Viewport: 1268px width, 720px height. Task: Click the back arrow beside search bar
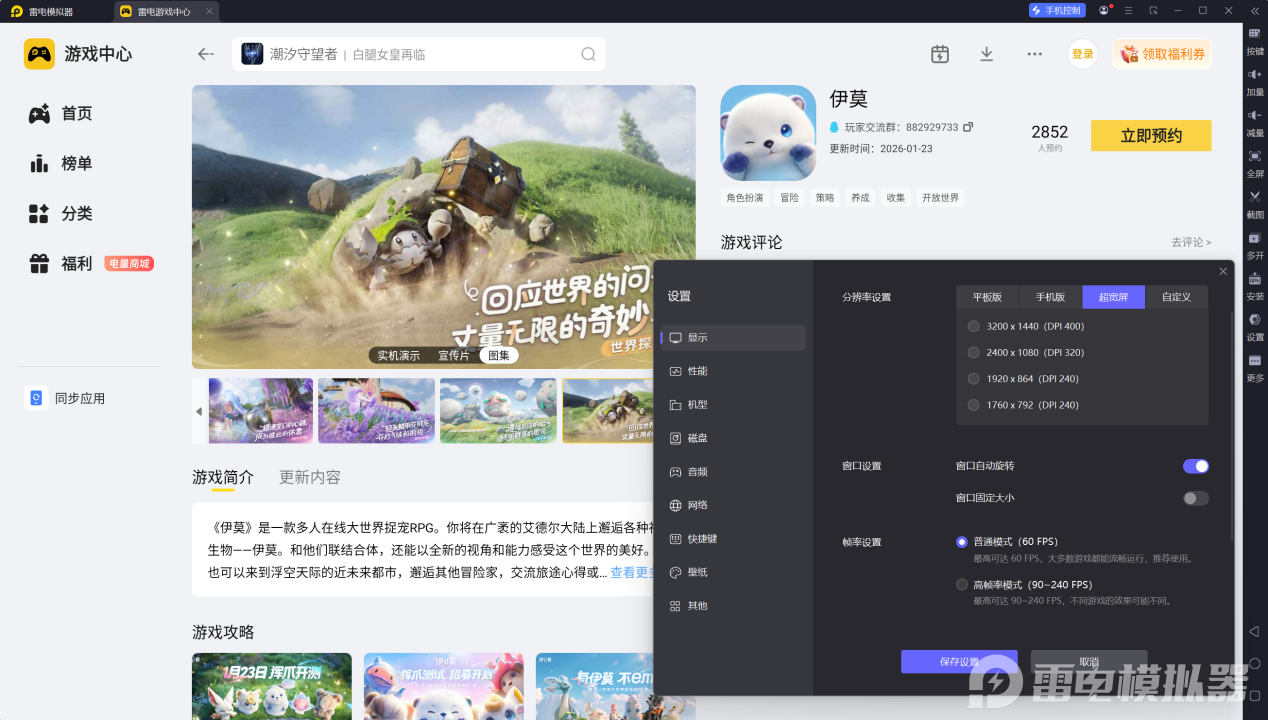point(206,54)
